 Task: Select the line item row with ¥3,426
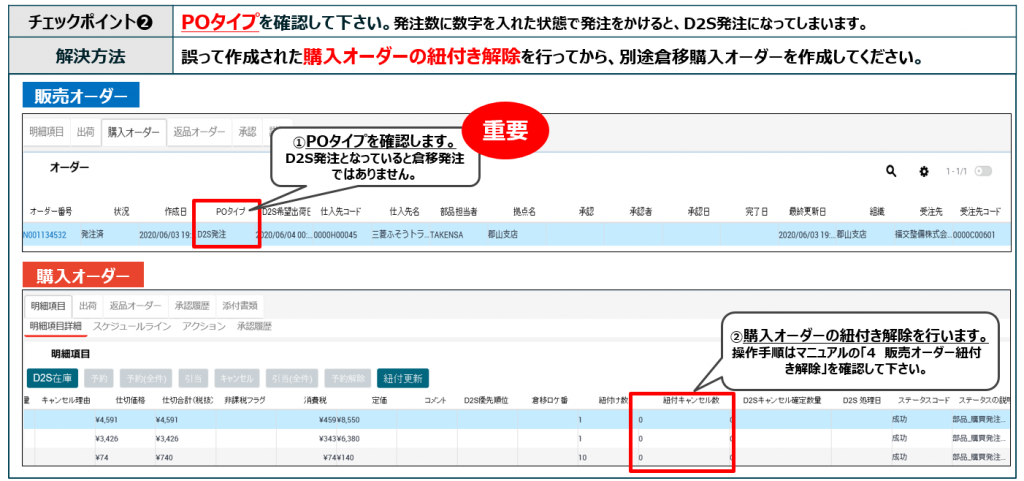[x=300, y=438]
